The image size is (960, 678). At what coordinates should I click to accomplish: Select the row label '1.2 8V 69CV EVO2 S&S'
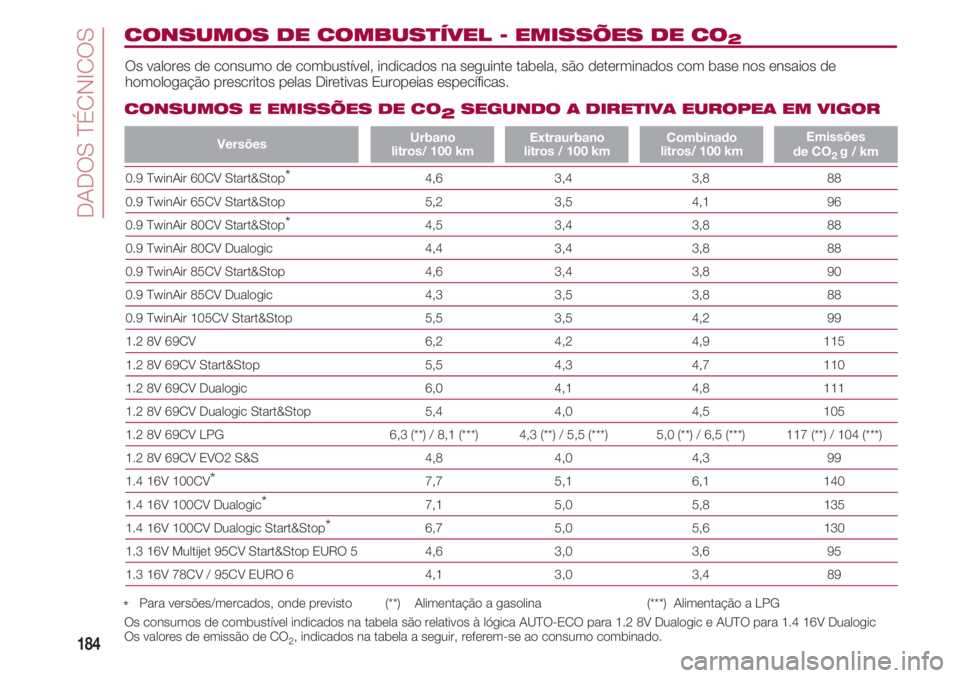pos(192,458)
